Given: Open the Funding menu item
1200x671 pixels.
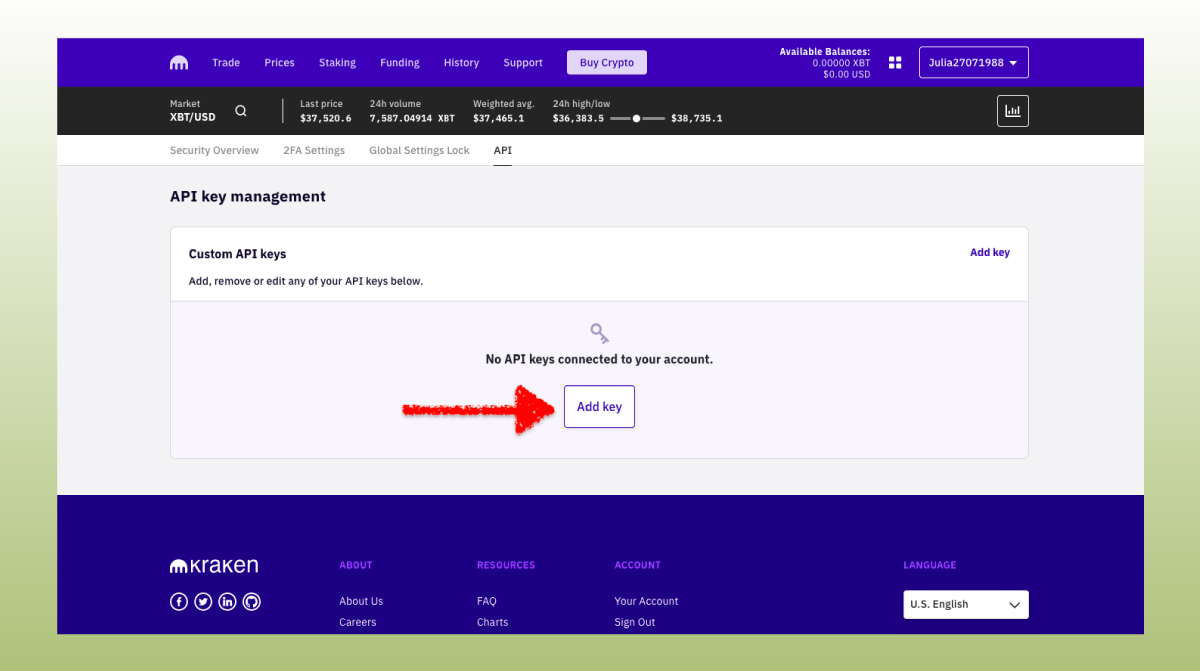Looking at the screenshot, I should [x=399, y=62].
